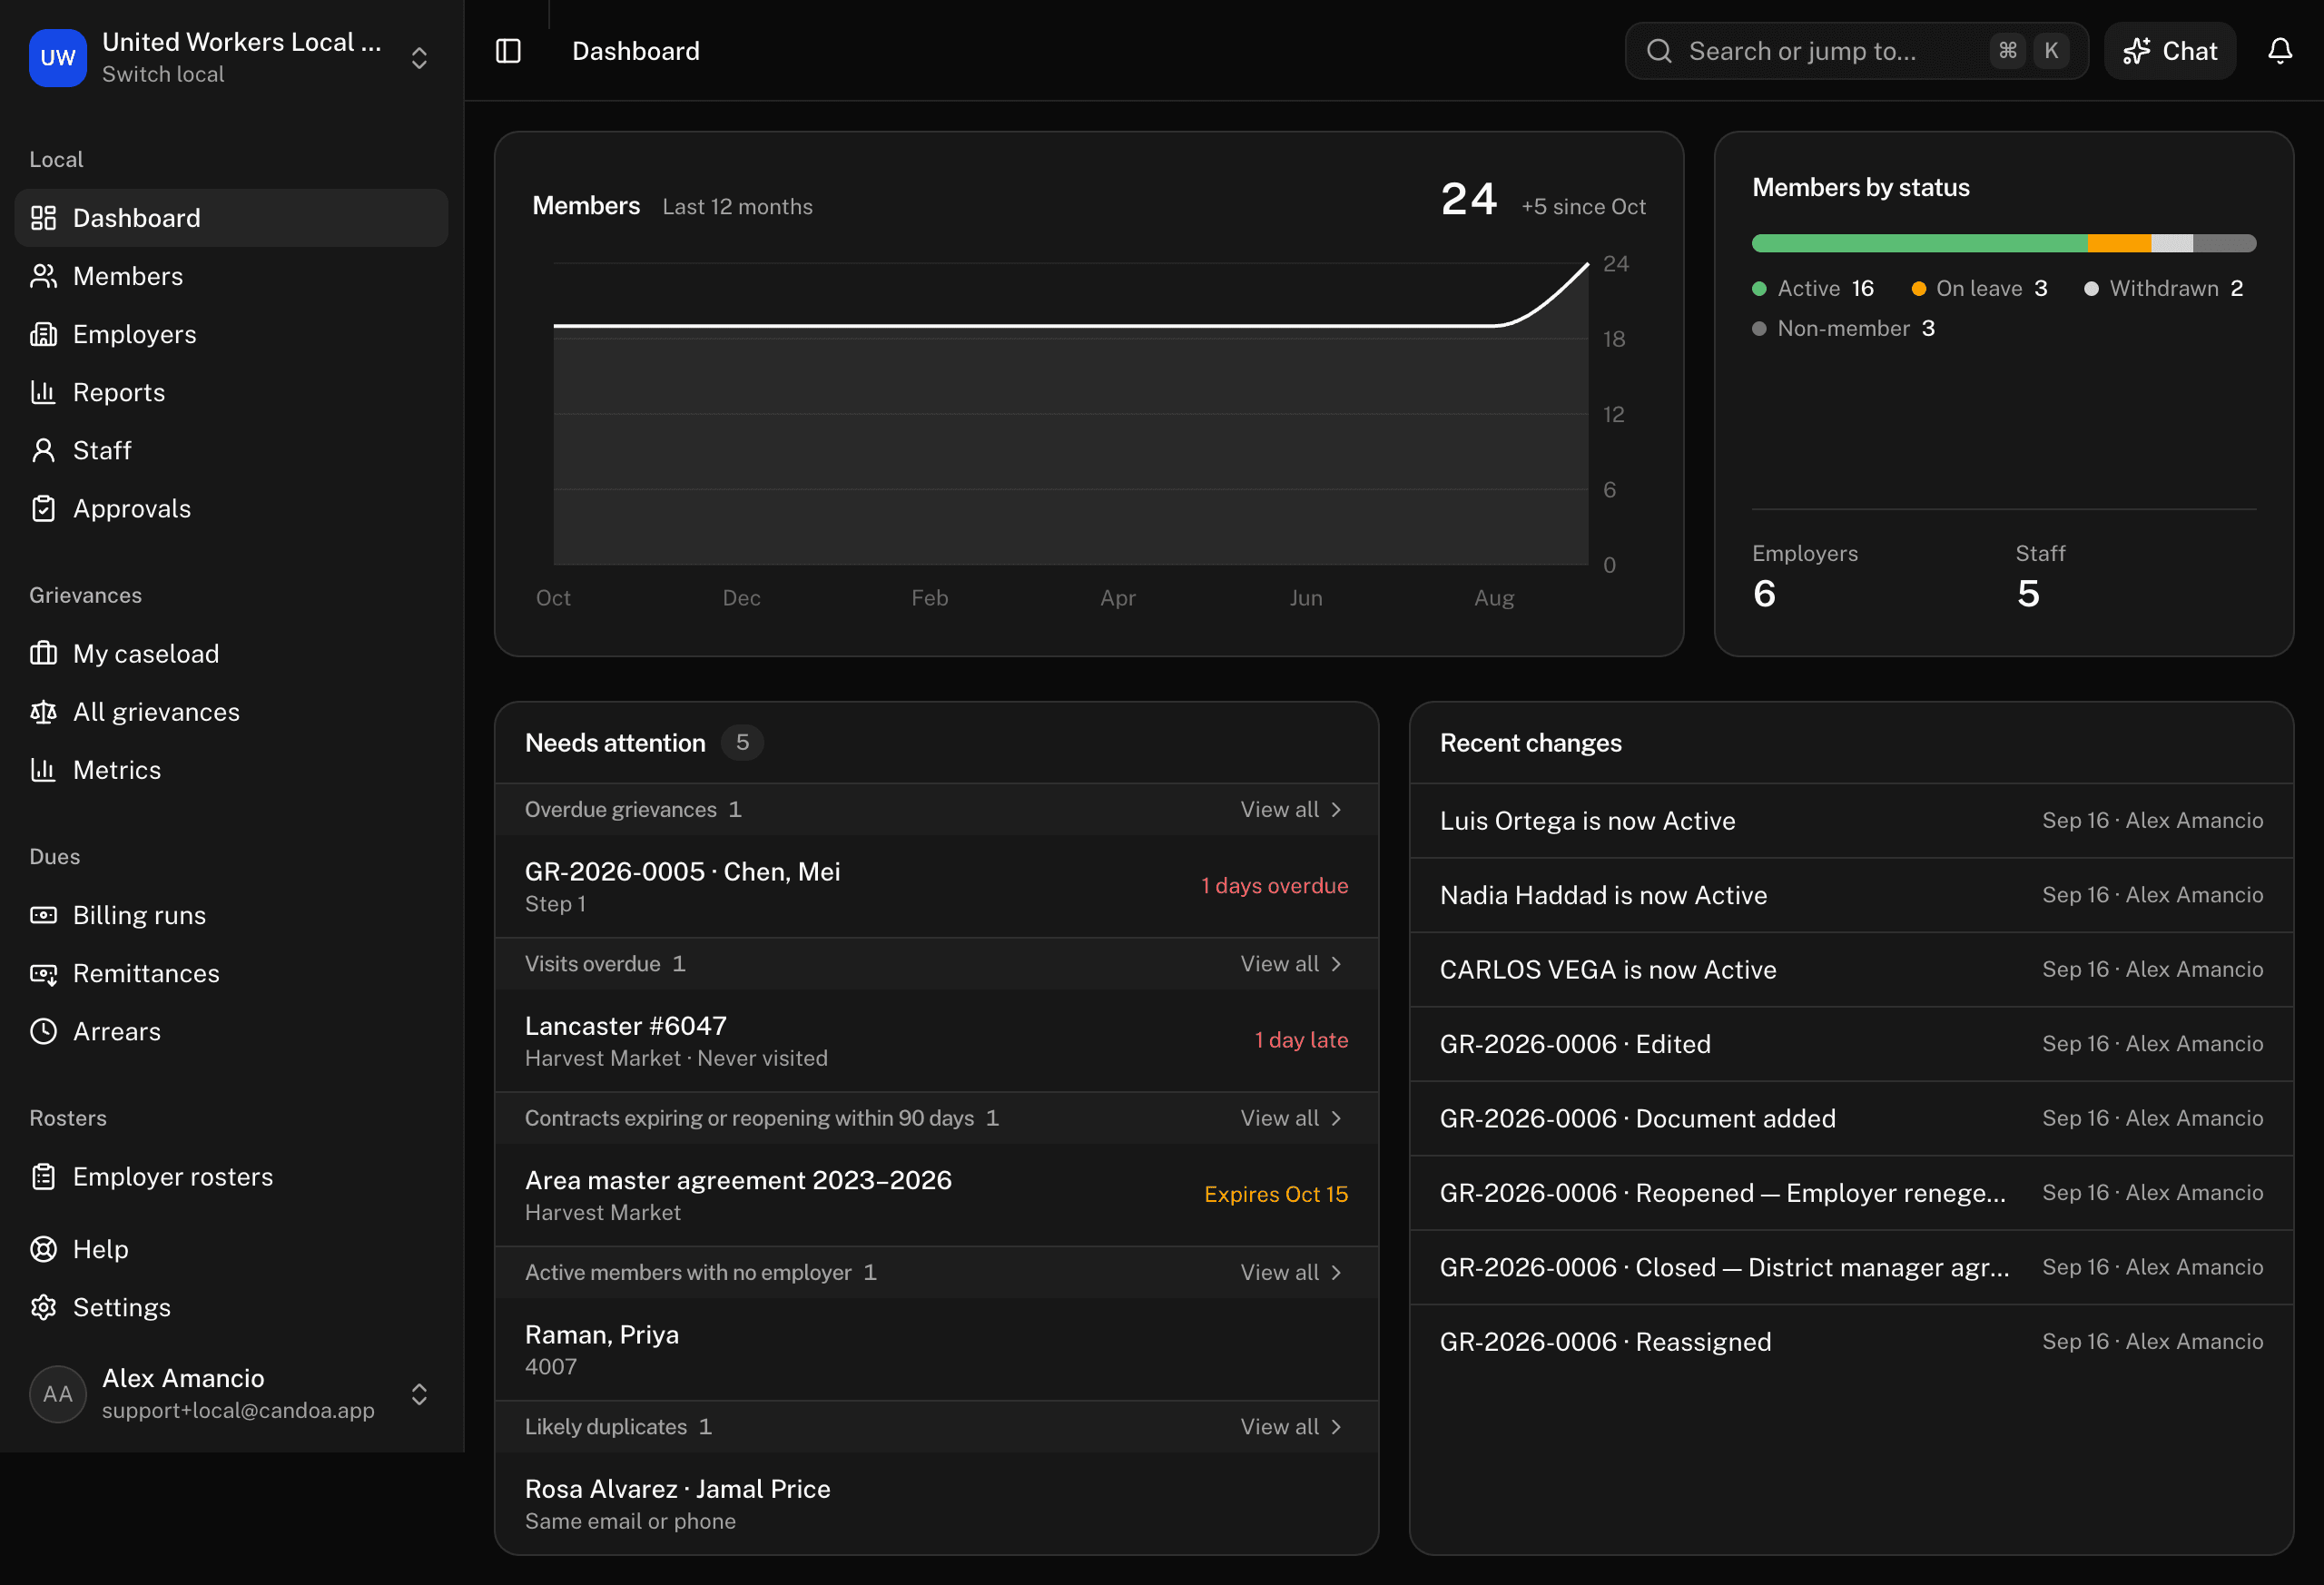Open Lancaster #6047 visit row
Screen dimensions: 2324x1585
[936, 1040]
